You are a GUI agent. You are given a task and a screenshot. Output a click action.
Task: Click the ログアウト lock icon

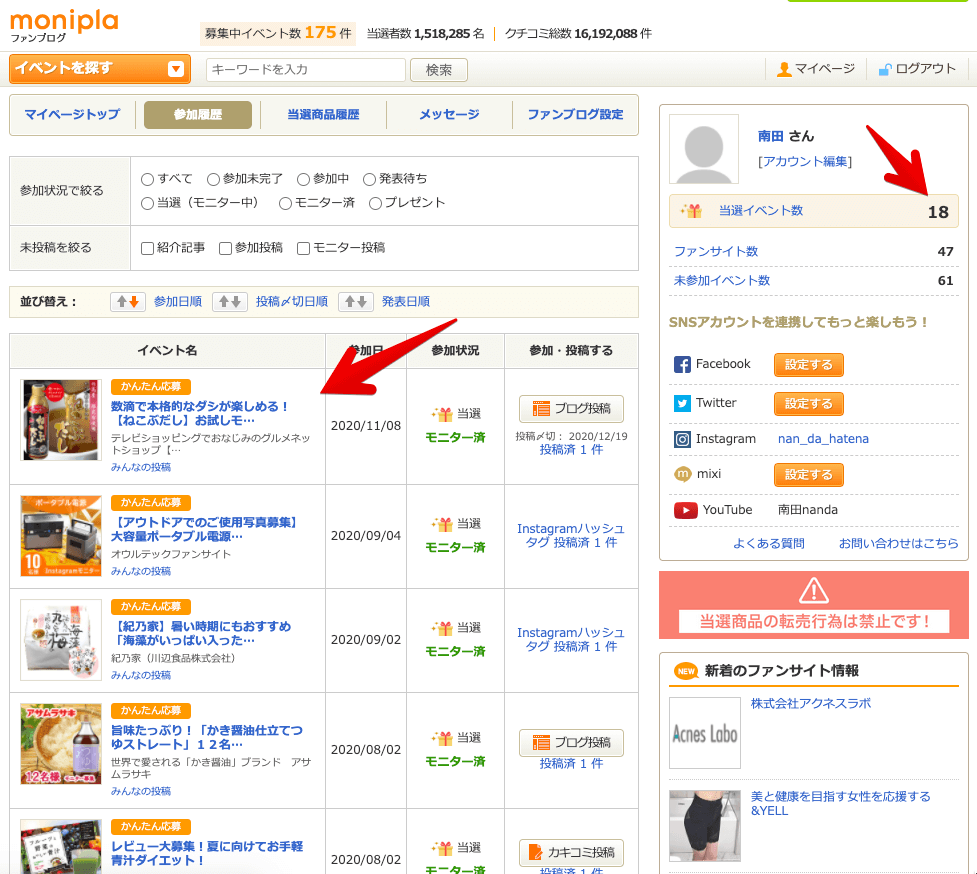coord(885,69)
